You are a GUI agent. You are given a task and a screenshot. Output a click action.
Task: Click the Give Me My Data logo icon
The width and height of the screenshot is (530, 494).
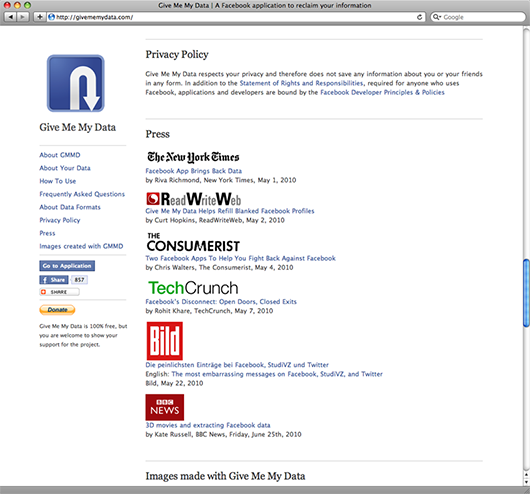click(x=76, y=83)
